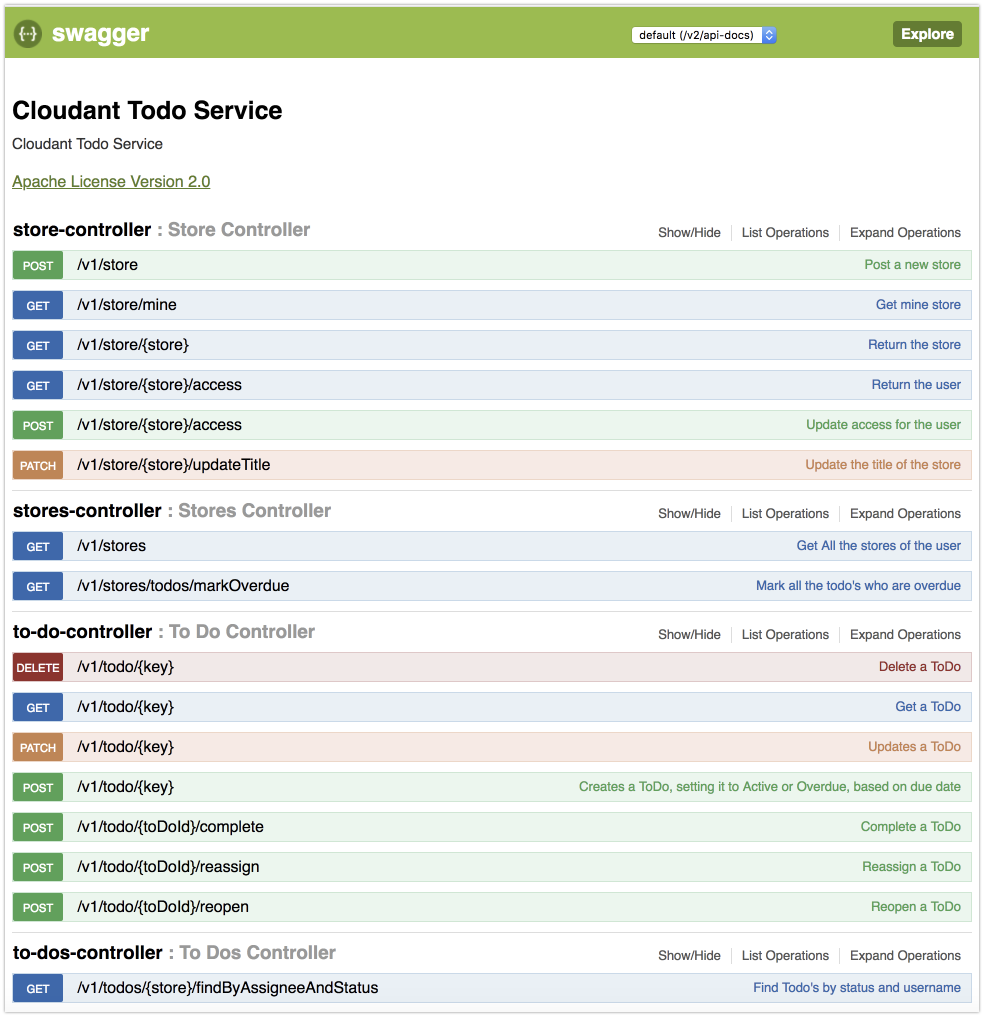Screen dimensions: 984x1017
Task: Click Show/Hide for stores-controller
Action: [689, 514]
